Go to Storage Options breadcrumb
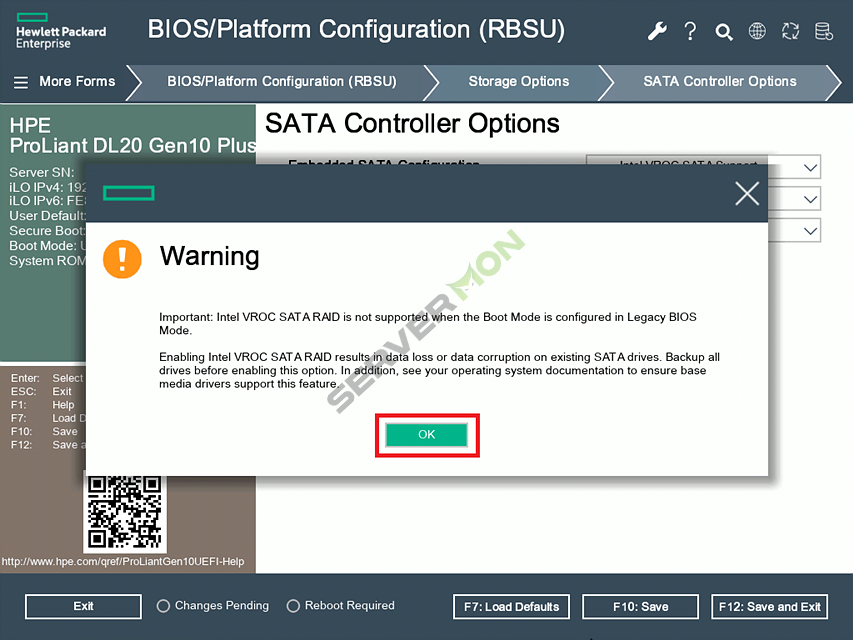This screenshot has width=853, height=640. tap(519, 82)
